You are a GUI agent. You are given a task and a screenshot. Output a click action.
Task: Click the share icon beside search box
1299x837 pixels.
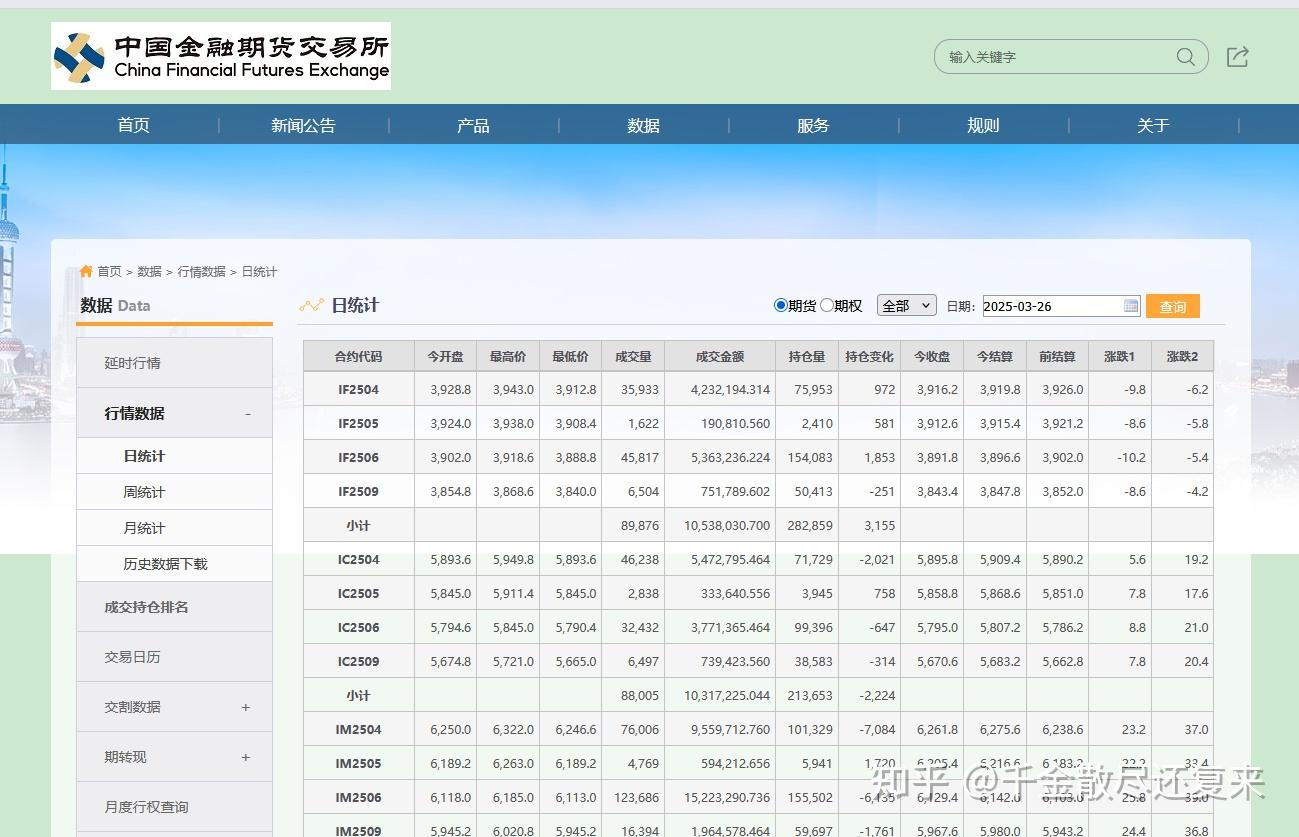[1238, 57]
